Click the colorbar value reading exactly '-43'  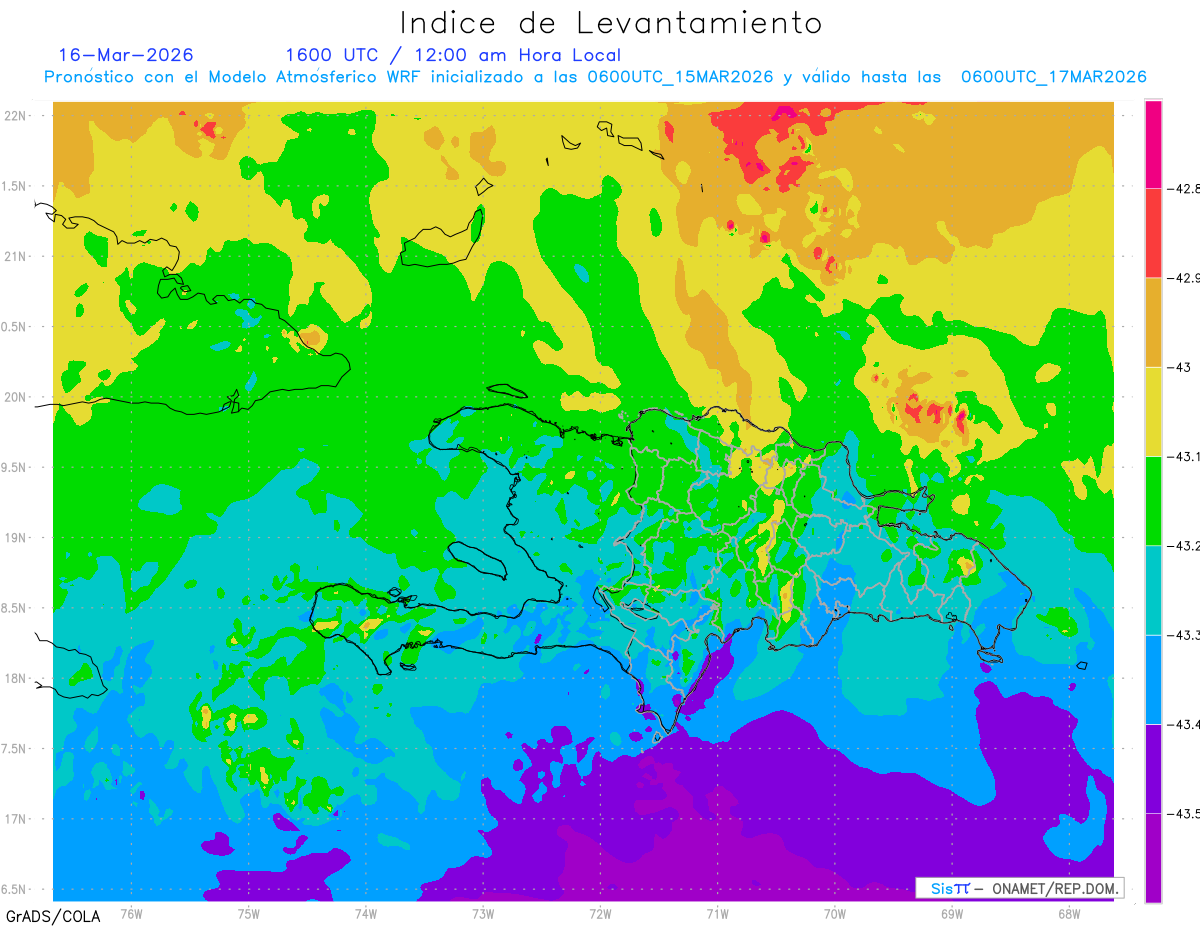1179,367
